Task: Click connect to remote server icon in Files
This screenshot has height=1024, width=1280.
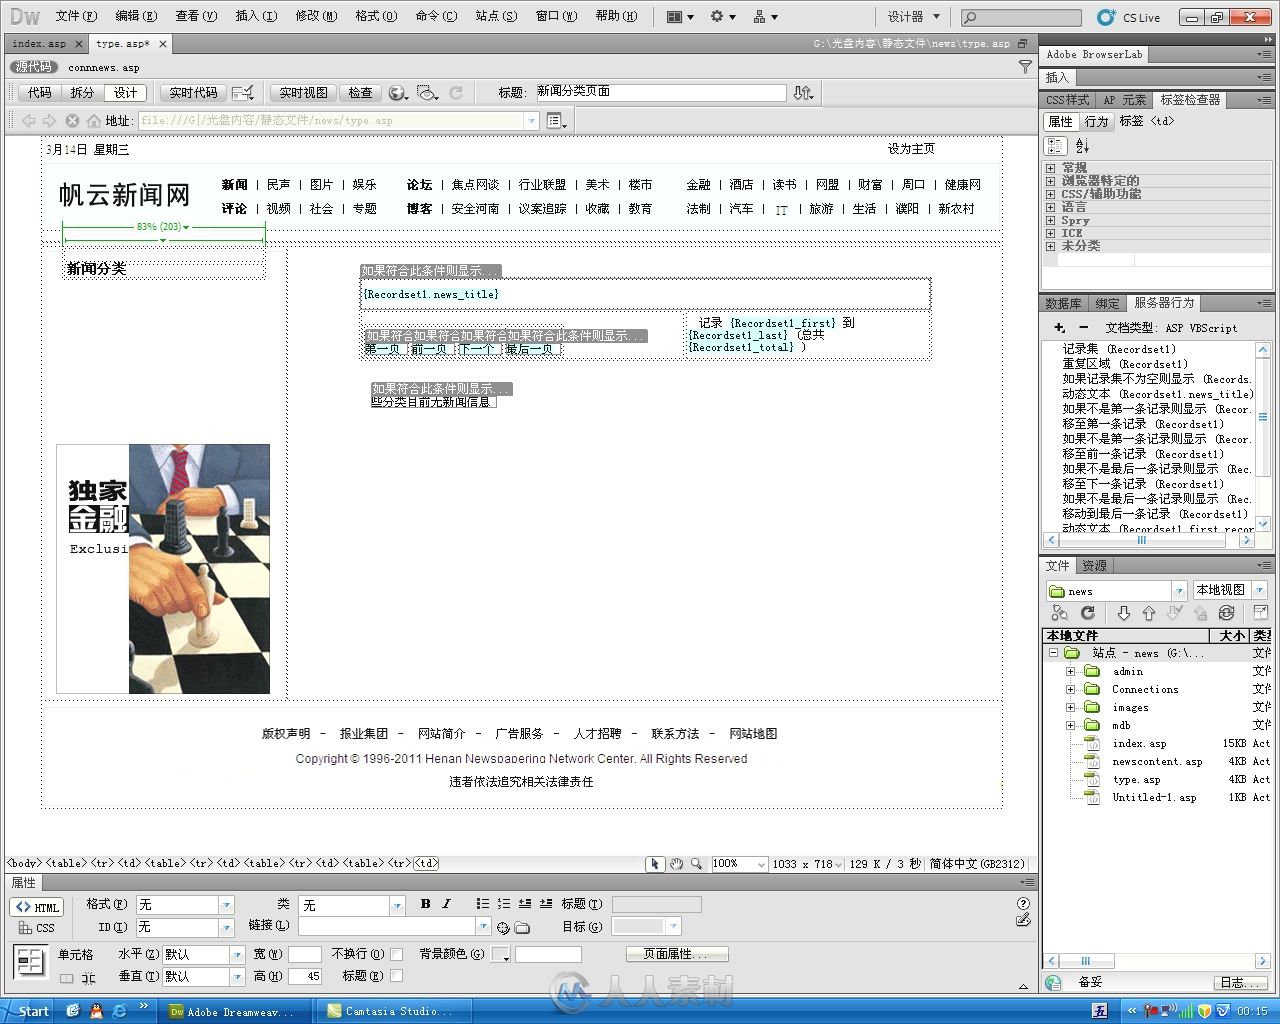Action: pyautogui.click(x=1060, y=613)
